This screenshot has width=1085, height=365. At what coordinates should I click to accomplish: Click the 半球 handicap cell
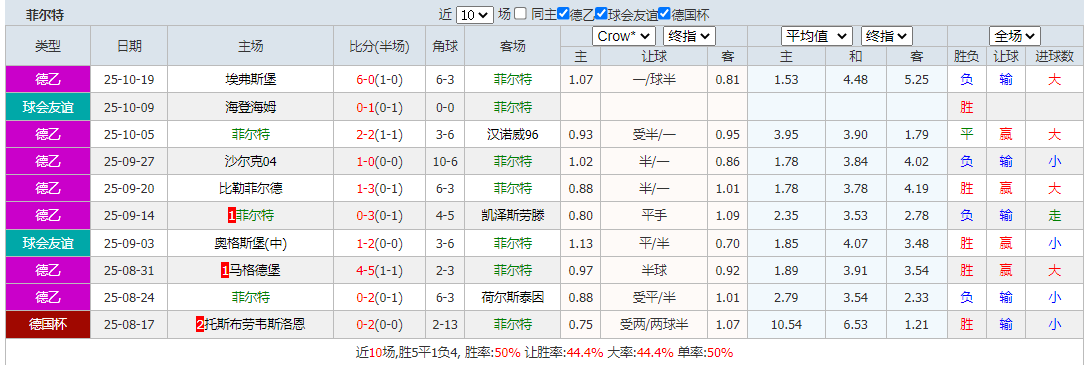tap(654, 269)
